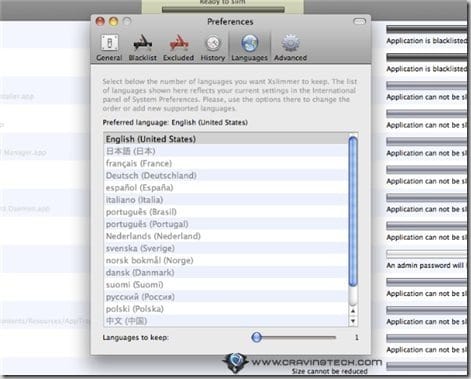The image size is (471, 379).
Task: Select English (United States) in the list
Action: coord(226,139)
